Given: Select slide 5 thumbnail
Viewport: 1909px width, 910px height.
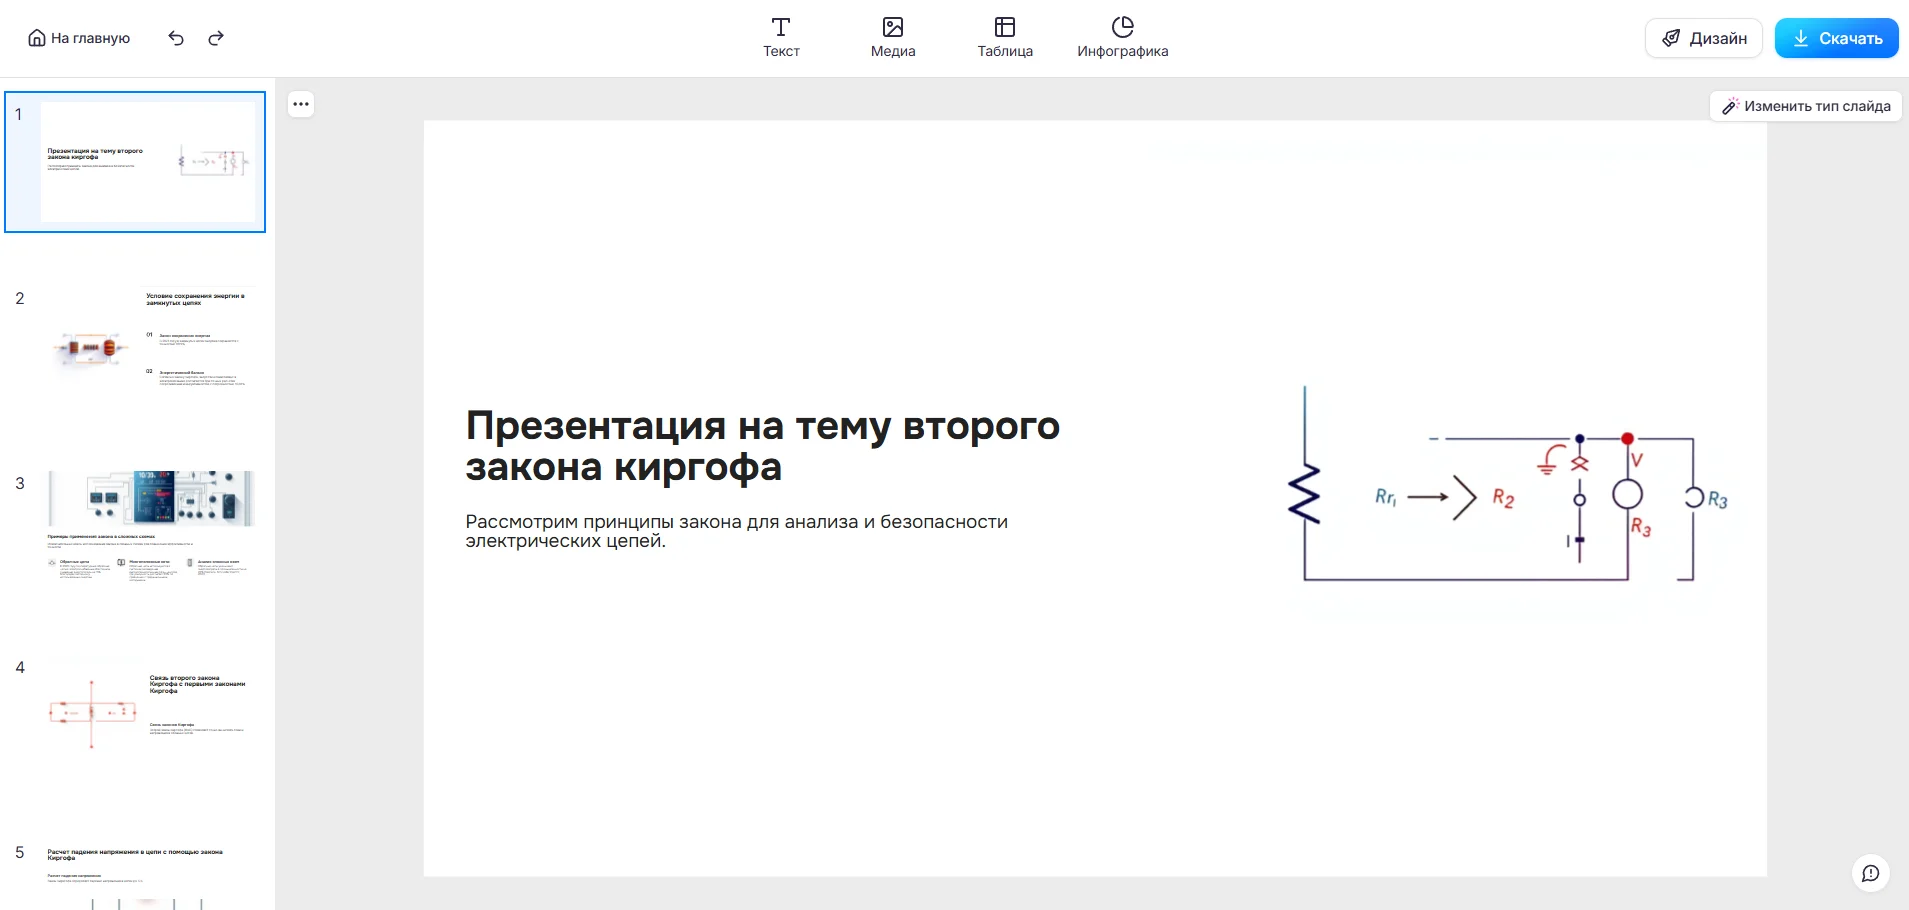Looking at the screenshot, I should [150, 875].
